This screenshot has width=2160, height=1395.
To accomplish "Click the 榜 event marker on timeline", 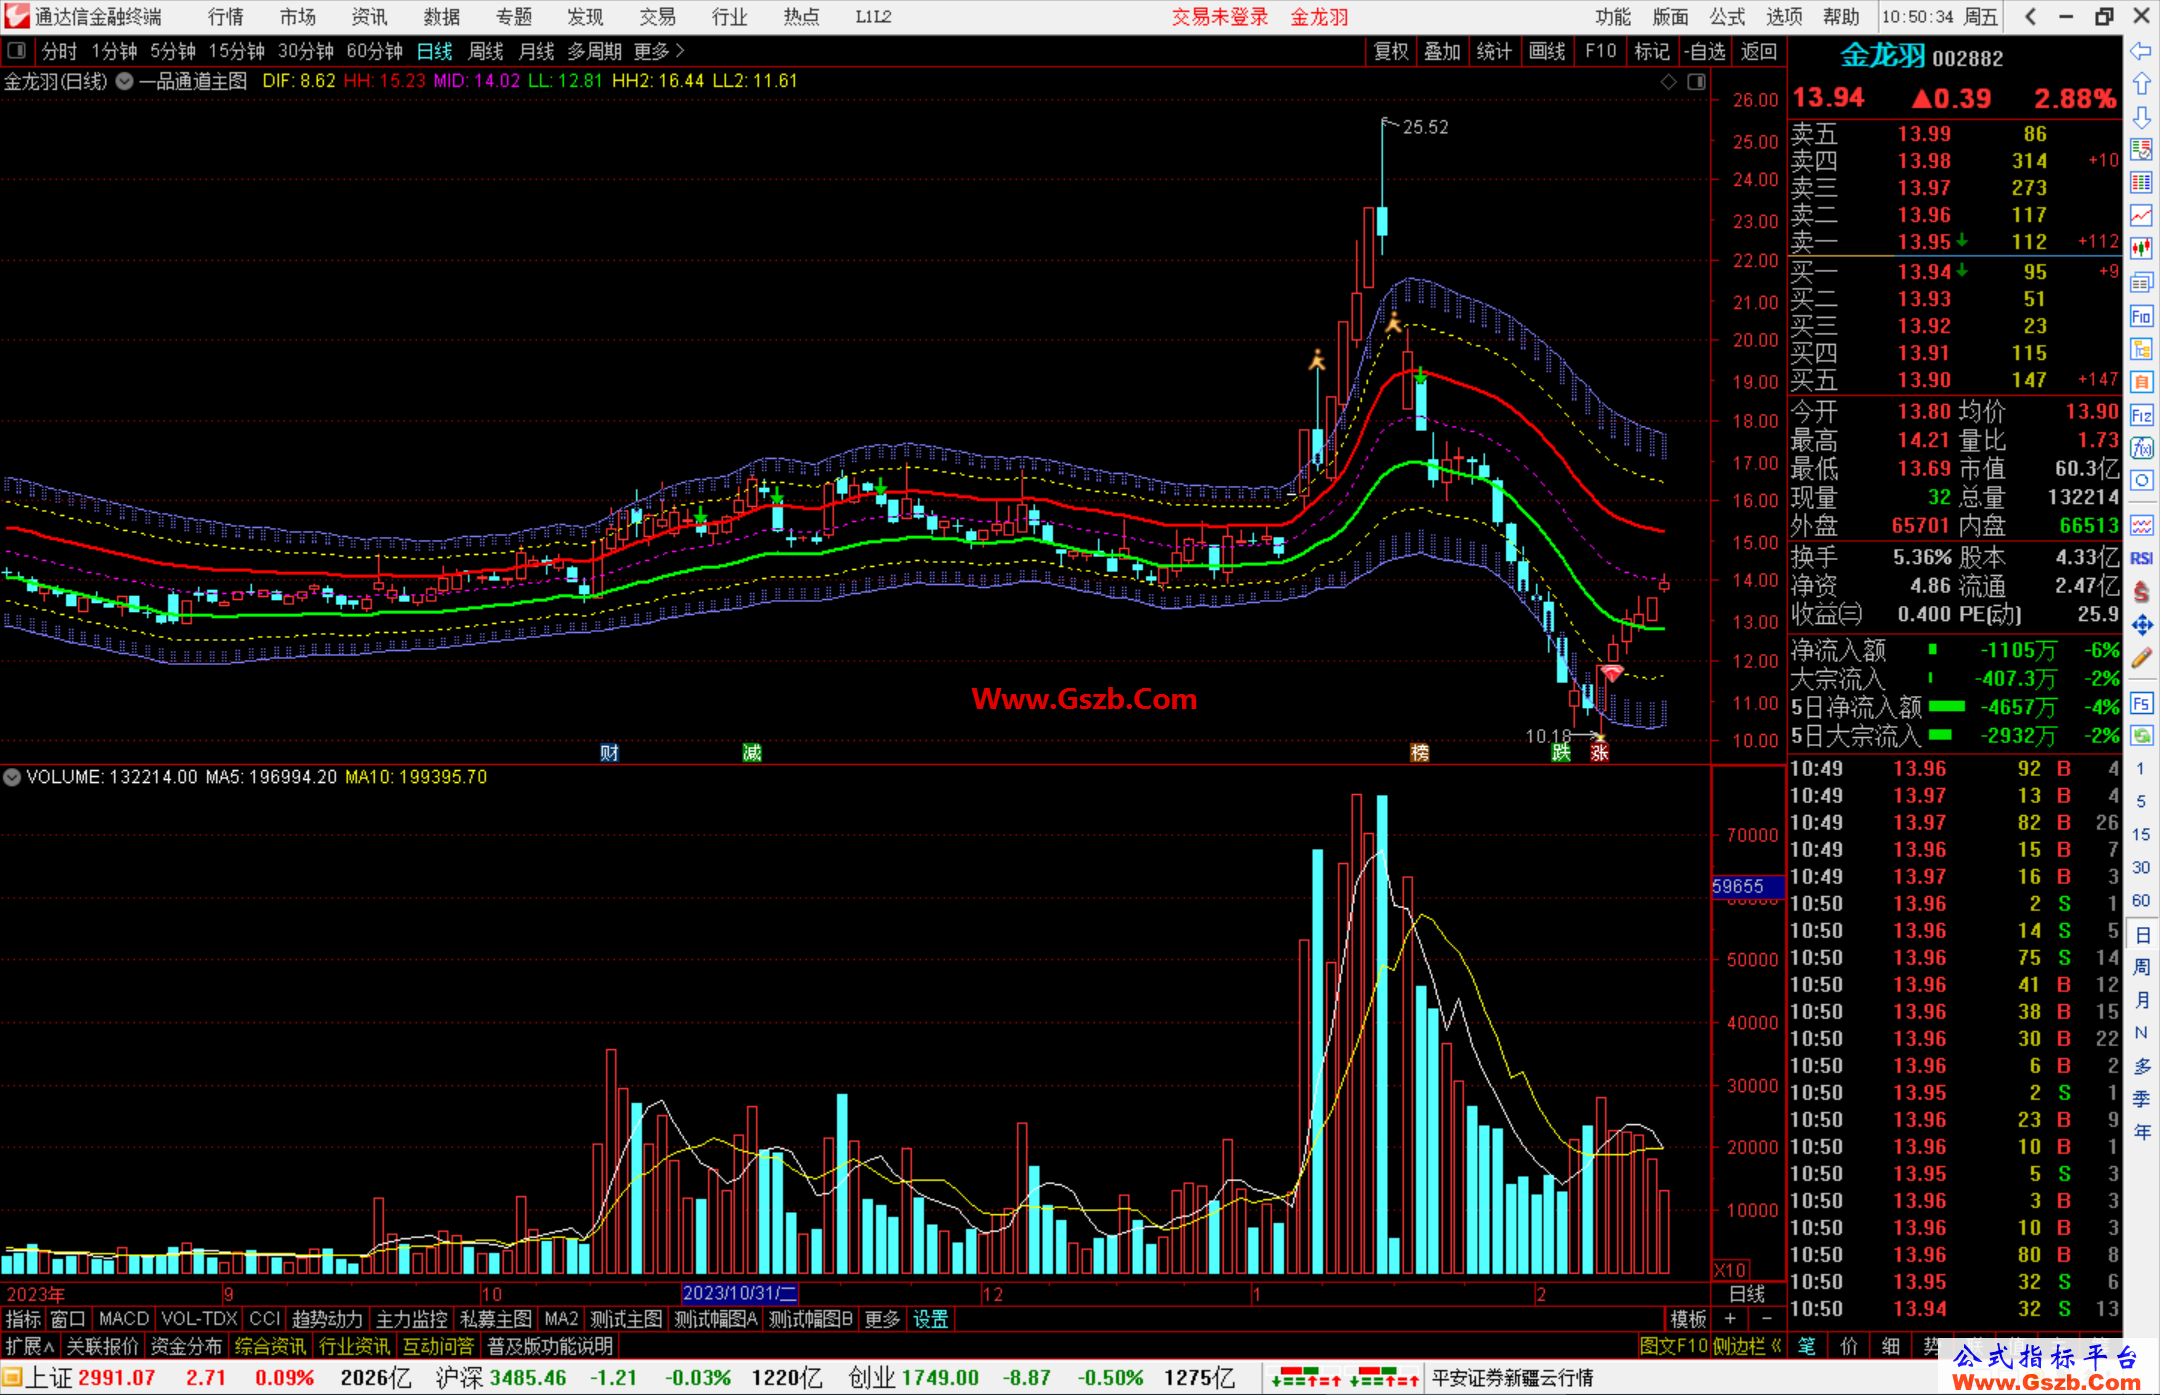I will coord(1419,752).
